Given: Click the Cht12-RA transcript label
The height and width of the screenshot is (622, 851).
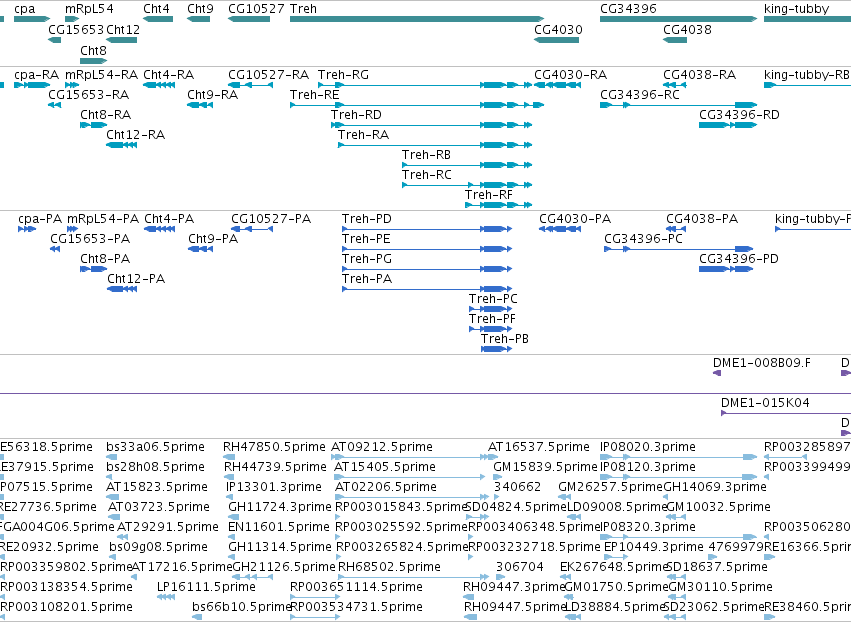Looking at the screenshot, I should (x=136, y=135).
